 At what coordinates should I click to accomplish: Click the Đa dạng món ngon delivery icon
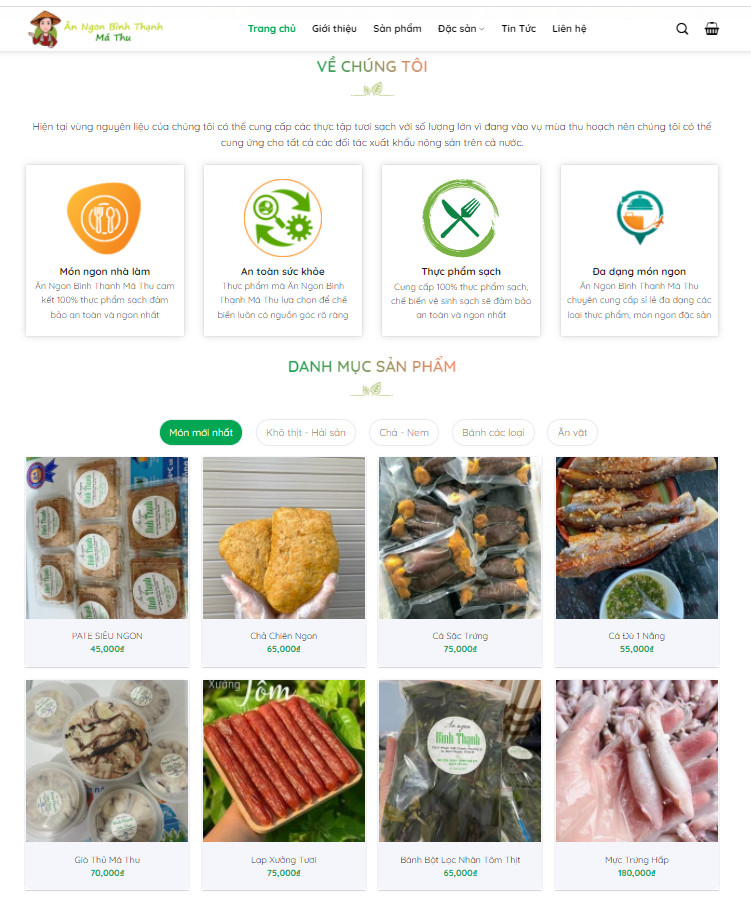coord(640,218)
